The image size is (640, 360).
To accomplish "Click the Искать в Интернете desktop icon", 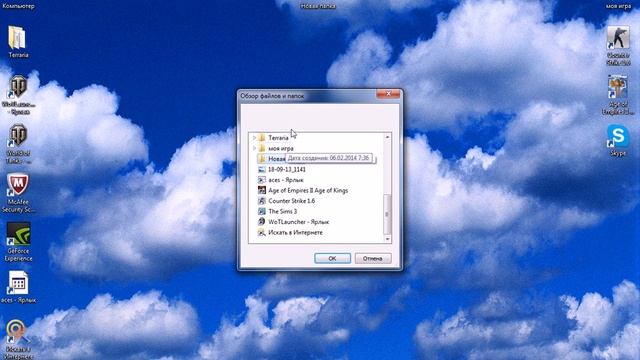I will click(x=18, y=340).
